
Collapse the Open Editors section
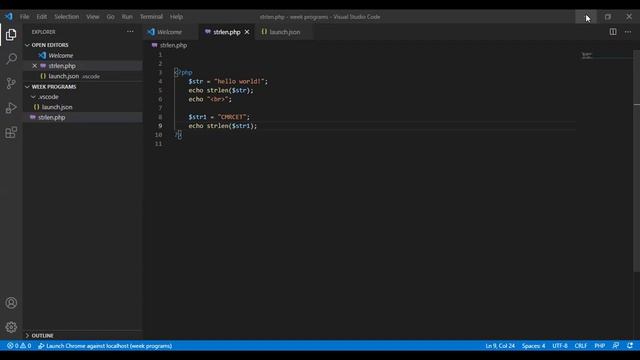pos(27,45)
